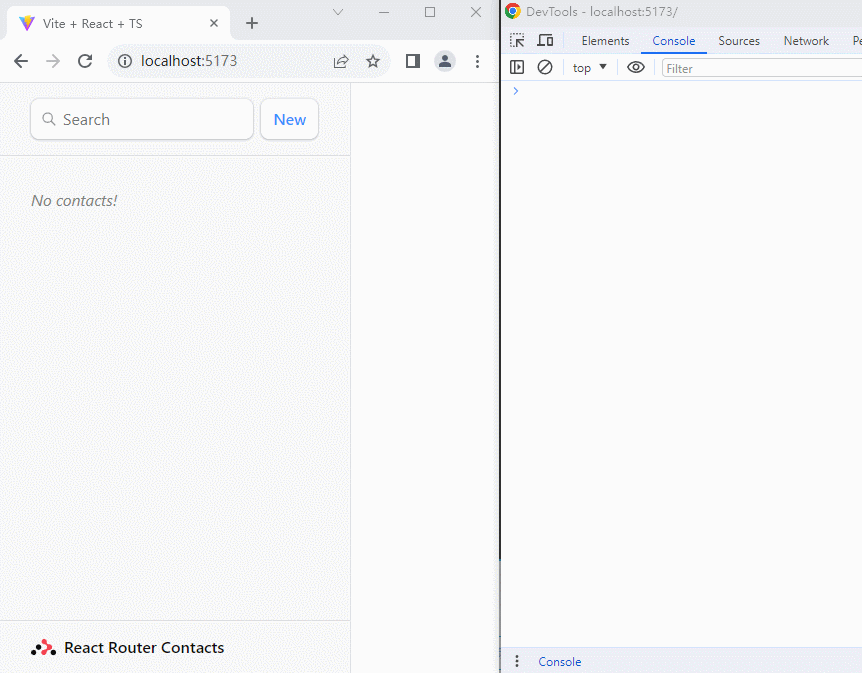Bookmark this page with star icon
862x673 pixels.
[x=373, y=61]
